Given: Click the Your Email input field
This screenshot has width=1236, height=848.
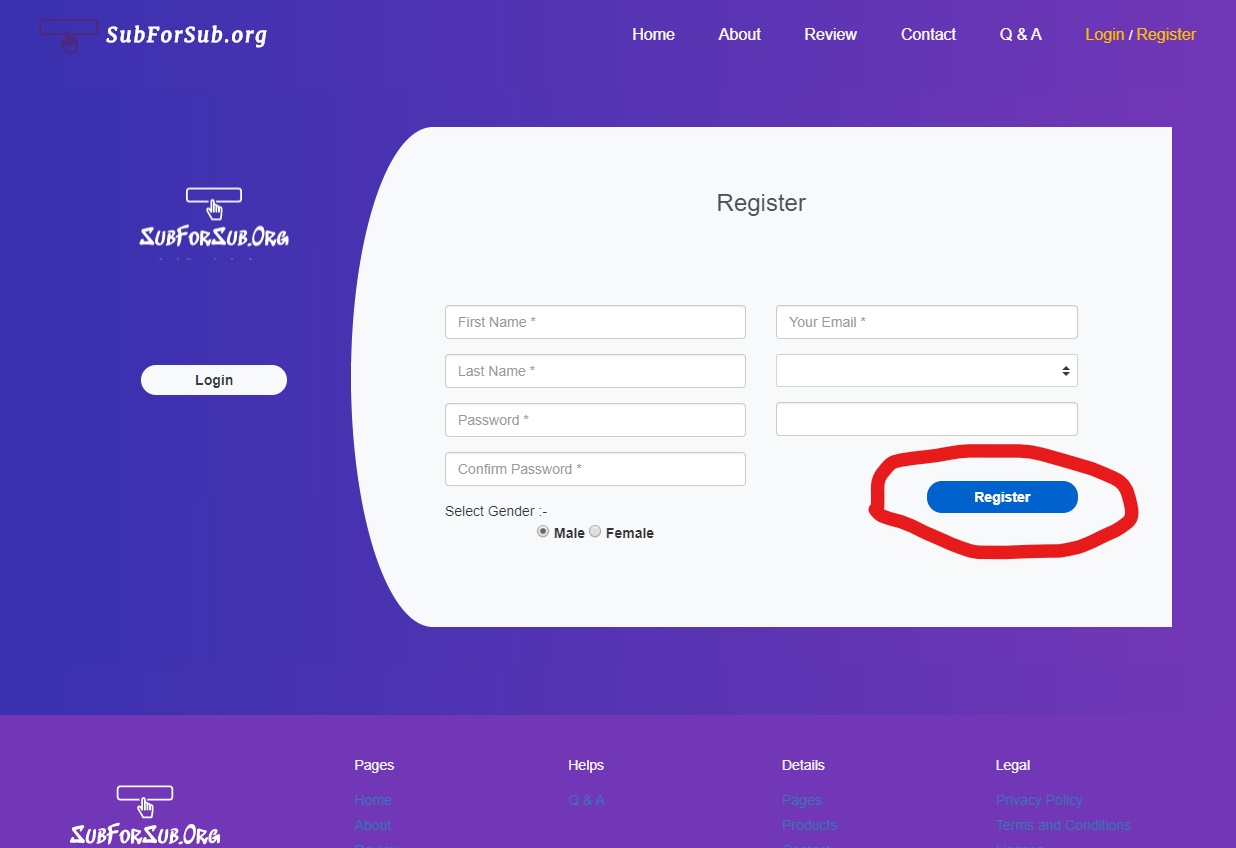Looking at the screenshot, I should tap(926, 322).
